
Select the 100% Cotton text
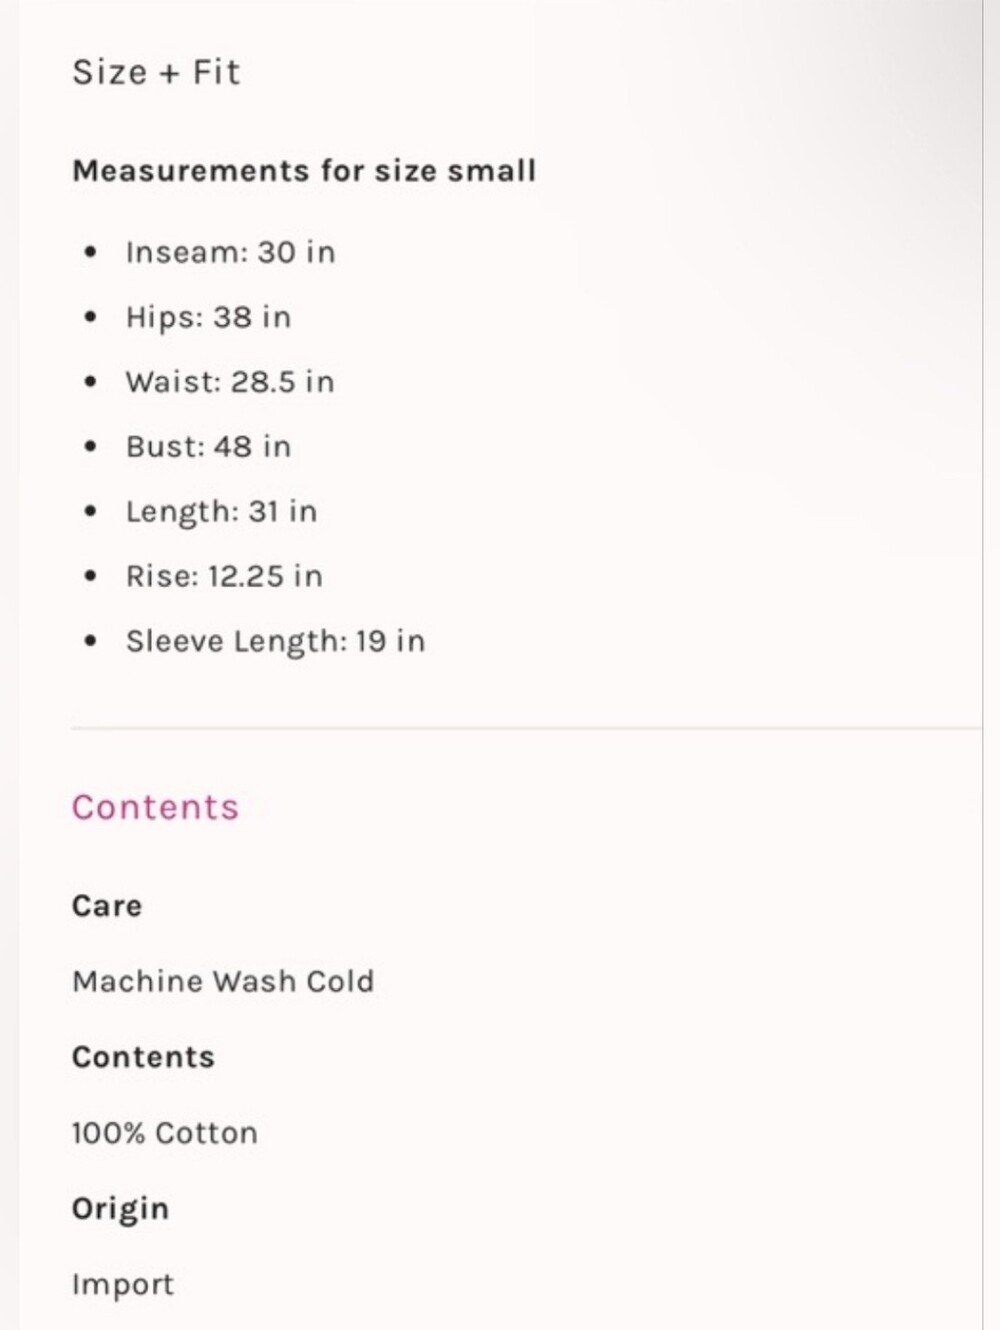coord(165,1133)
